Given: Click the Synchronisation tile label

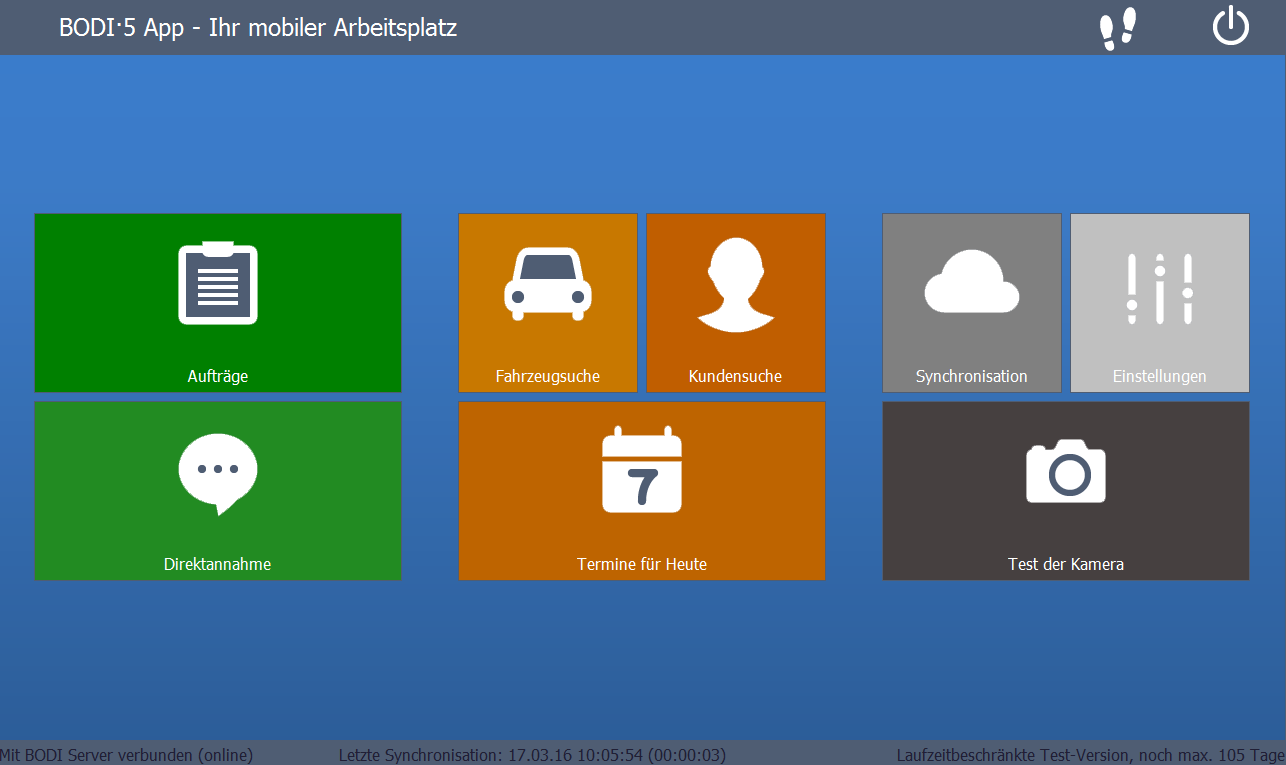Looking at the screenshot, I should click(x=972, y=377).
